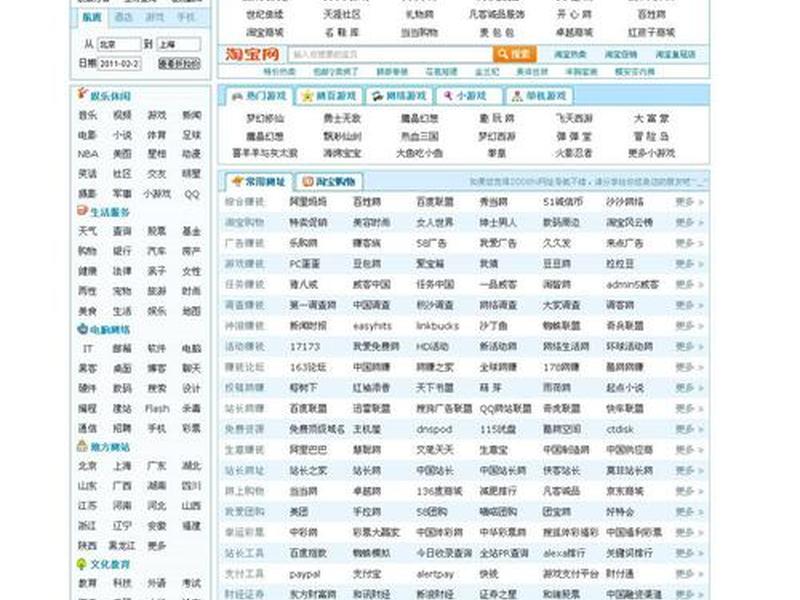Viewport: 800px width, 600px height.
Task: Click NBA in the sidebar
Action: tap(88, 154)
